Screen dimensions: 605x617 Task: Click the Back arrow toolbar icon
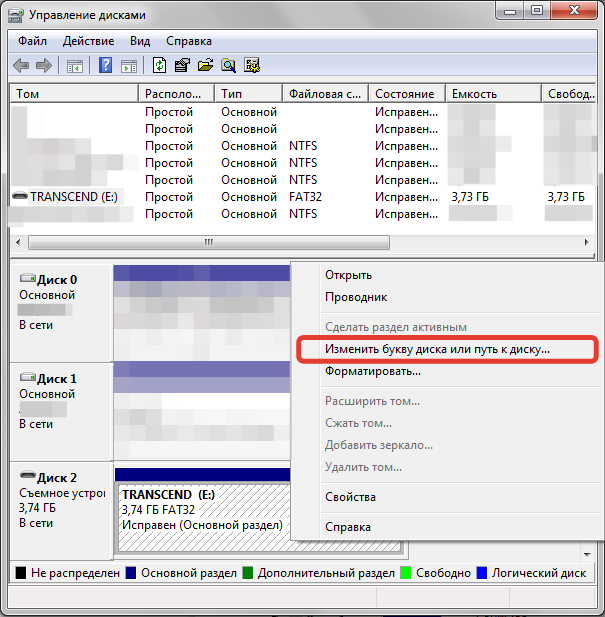click(x=21, y=66)
